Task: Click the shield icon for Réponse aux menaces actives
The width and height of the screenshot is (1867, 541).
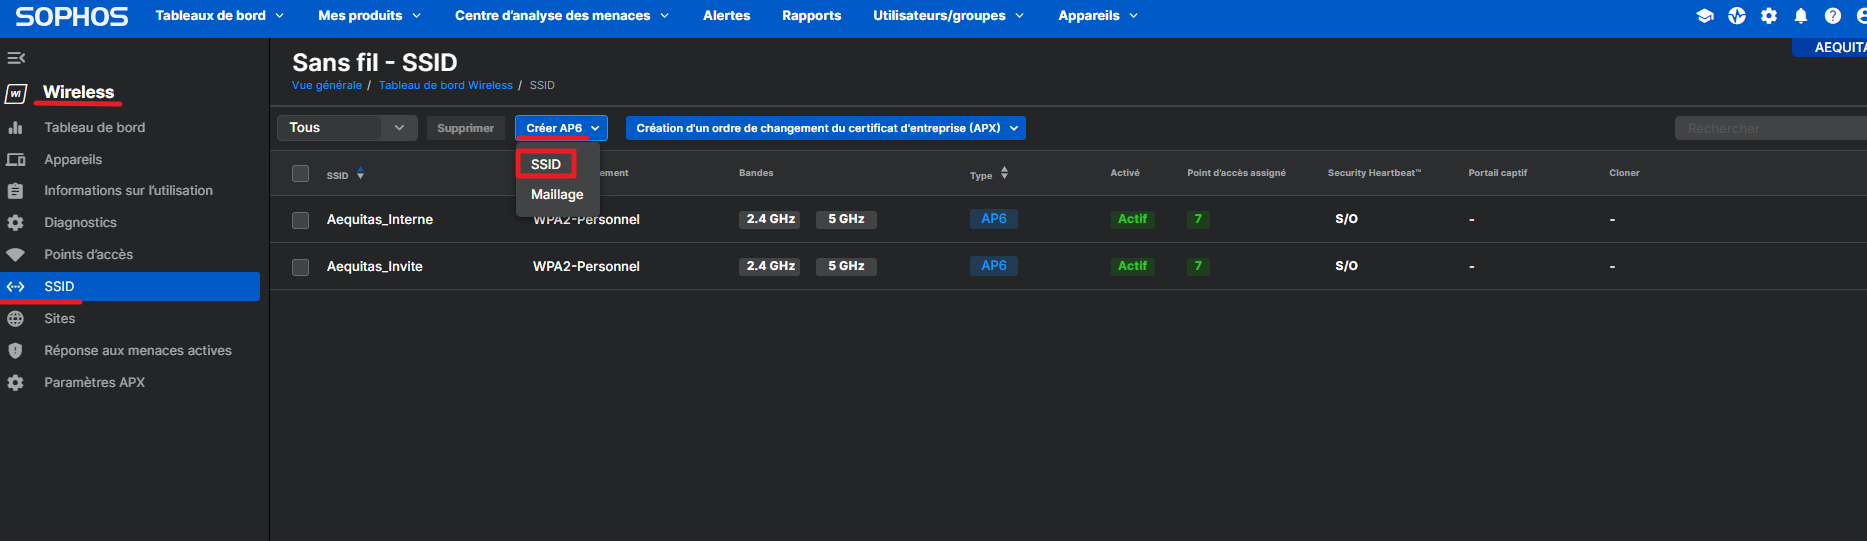Action: coord(15,351)
